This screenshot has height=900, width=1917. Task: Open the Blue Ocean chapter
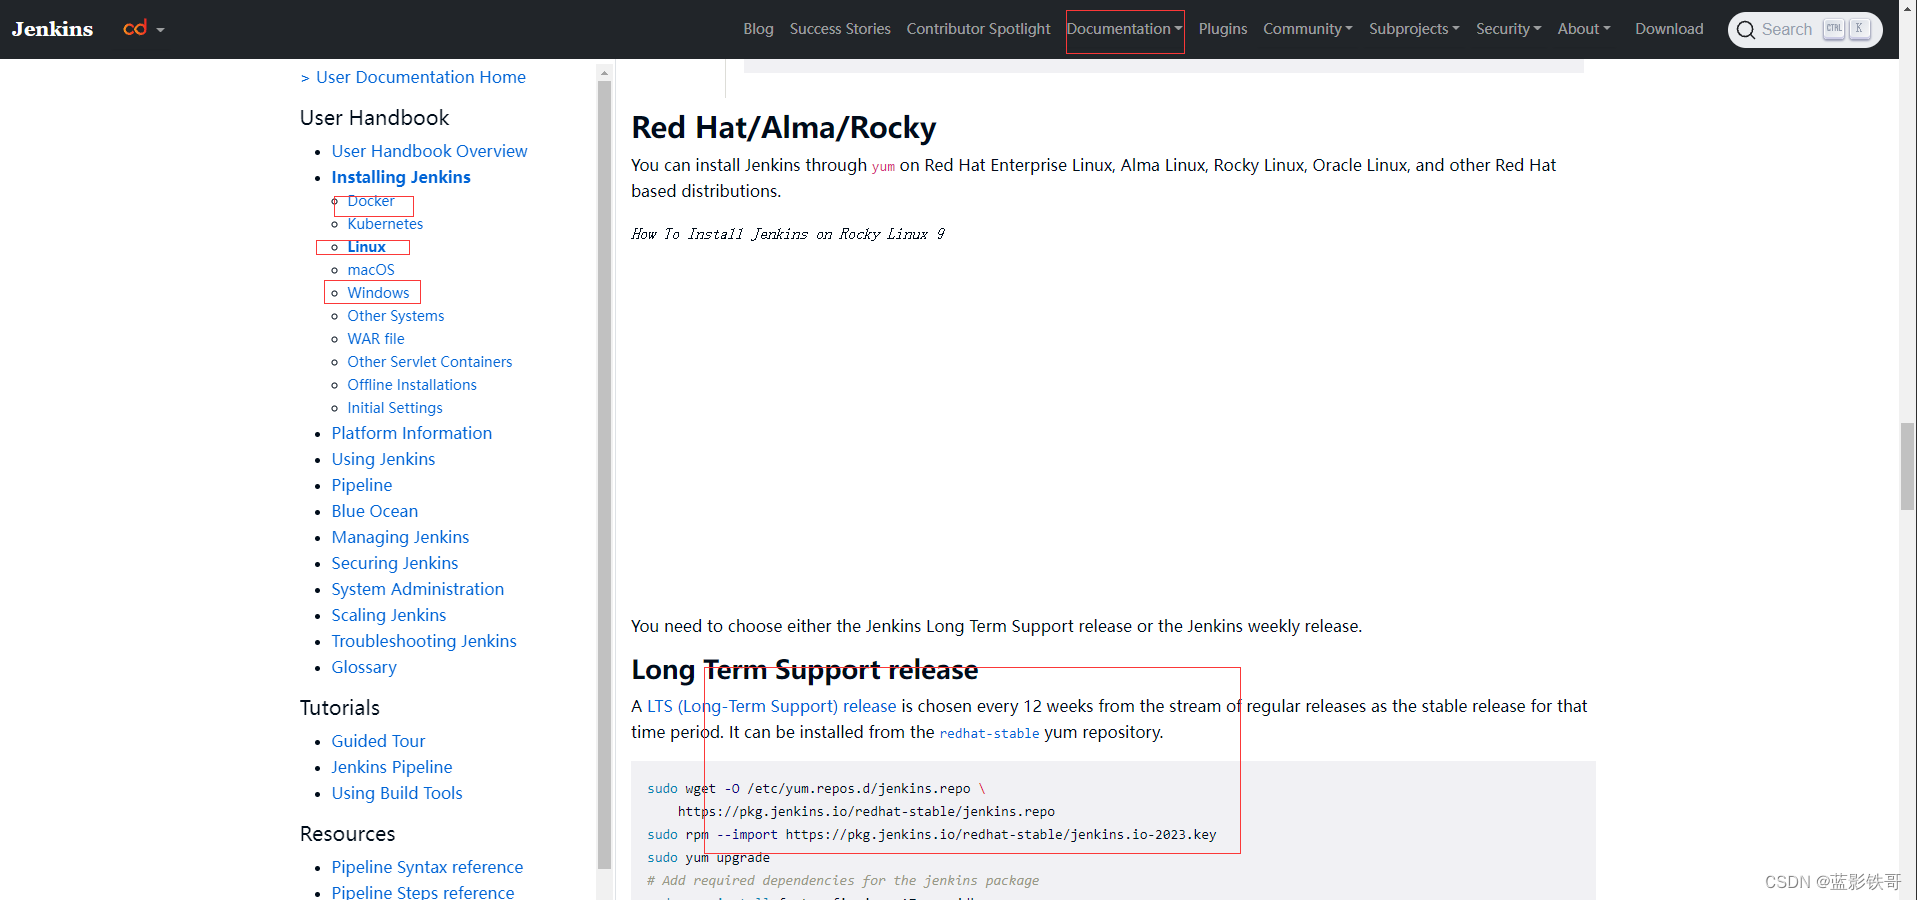(x=375, y=511)
